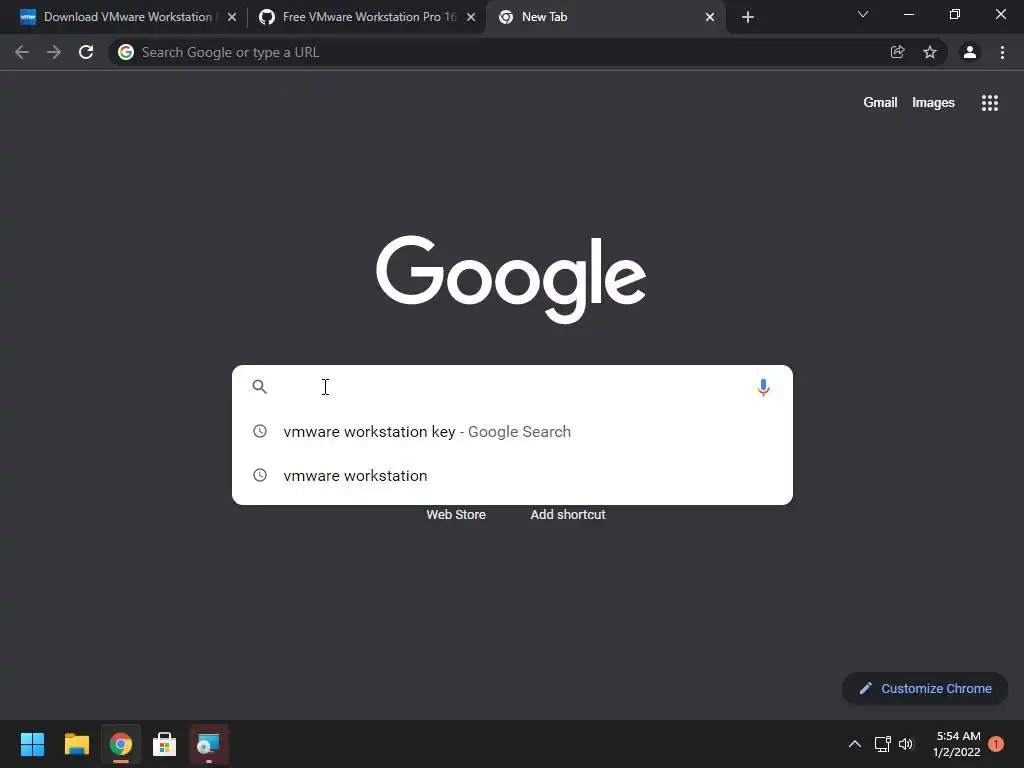The image size is (1024, 768).
Task: Choose suggestion vmware workstation key
Action: click(513, 432)
